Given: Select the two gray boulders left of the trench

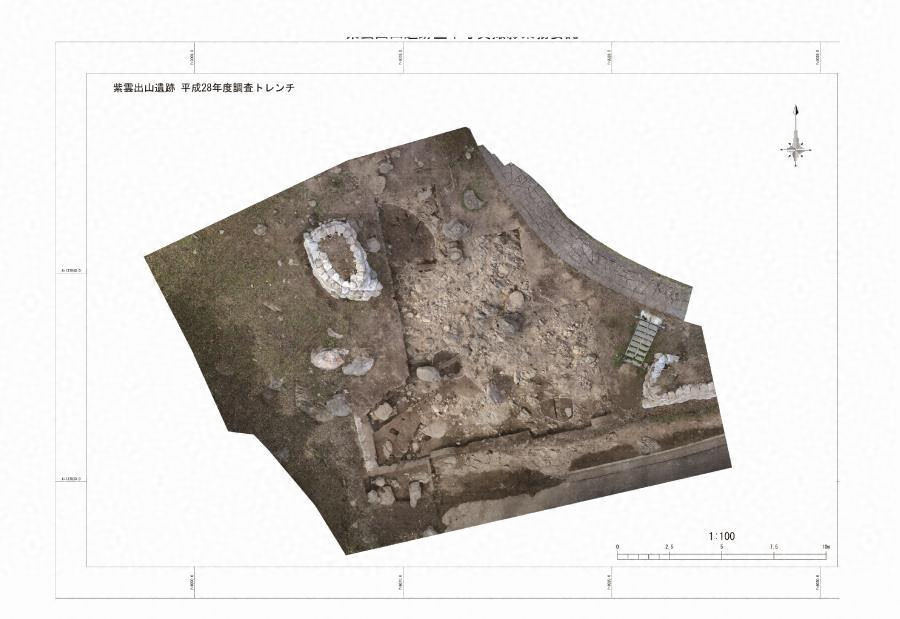Looking at the screenshot, I should (x=342, y=361).
